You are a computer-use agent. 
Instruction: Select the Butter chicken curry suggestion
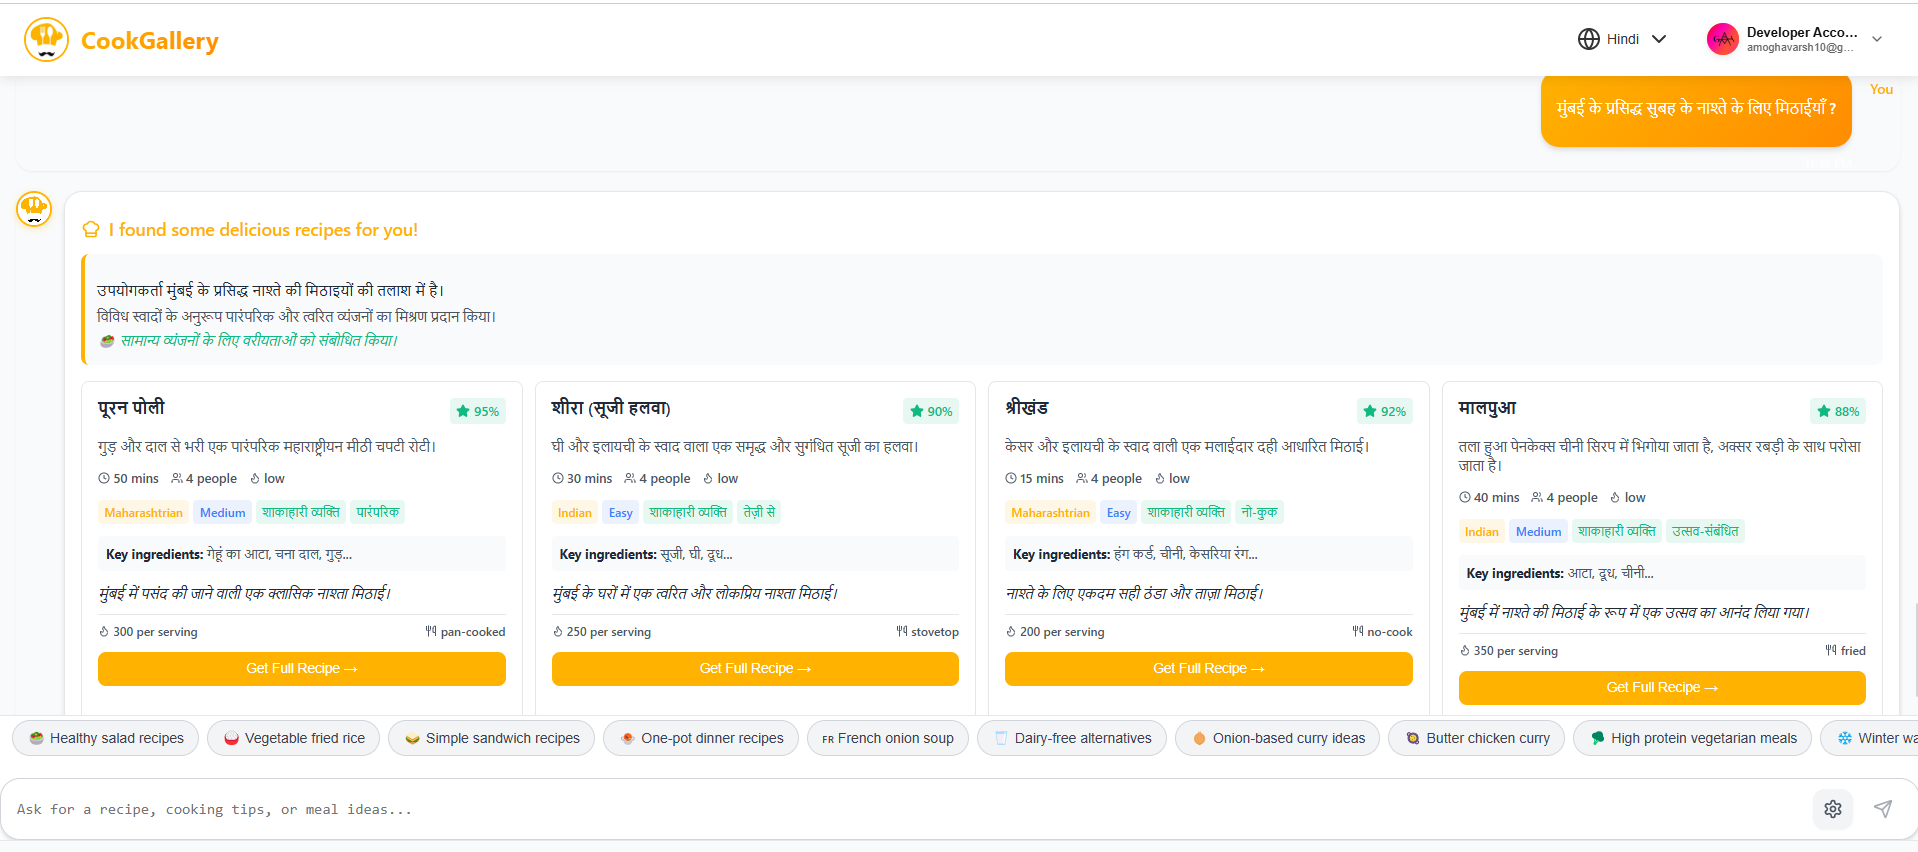(x=1476, y=738)
